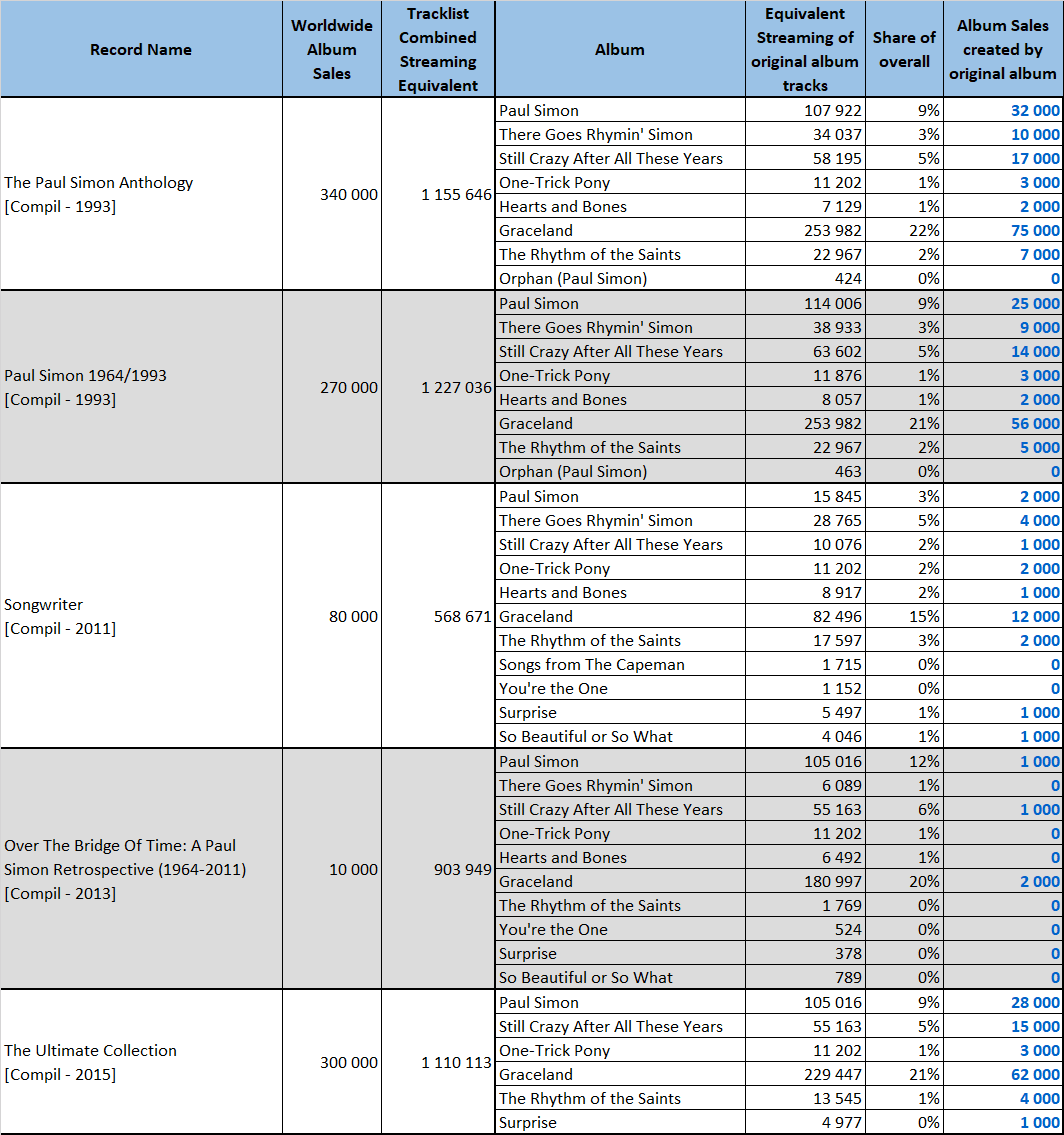Click the 10 000 worldwide sales cell
The image size is (1064, 1135).
[x=332, y=869]
